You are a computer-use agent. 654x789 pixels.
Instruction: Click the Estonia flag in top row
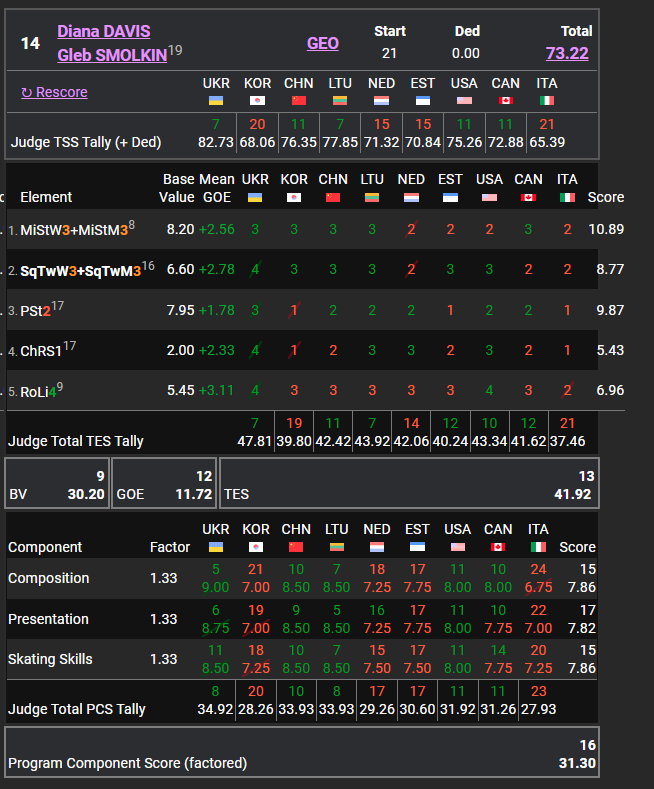(422, 101)
